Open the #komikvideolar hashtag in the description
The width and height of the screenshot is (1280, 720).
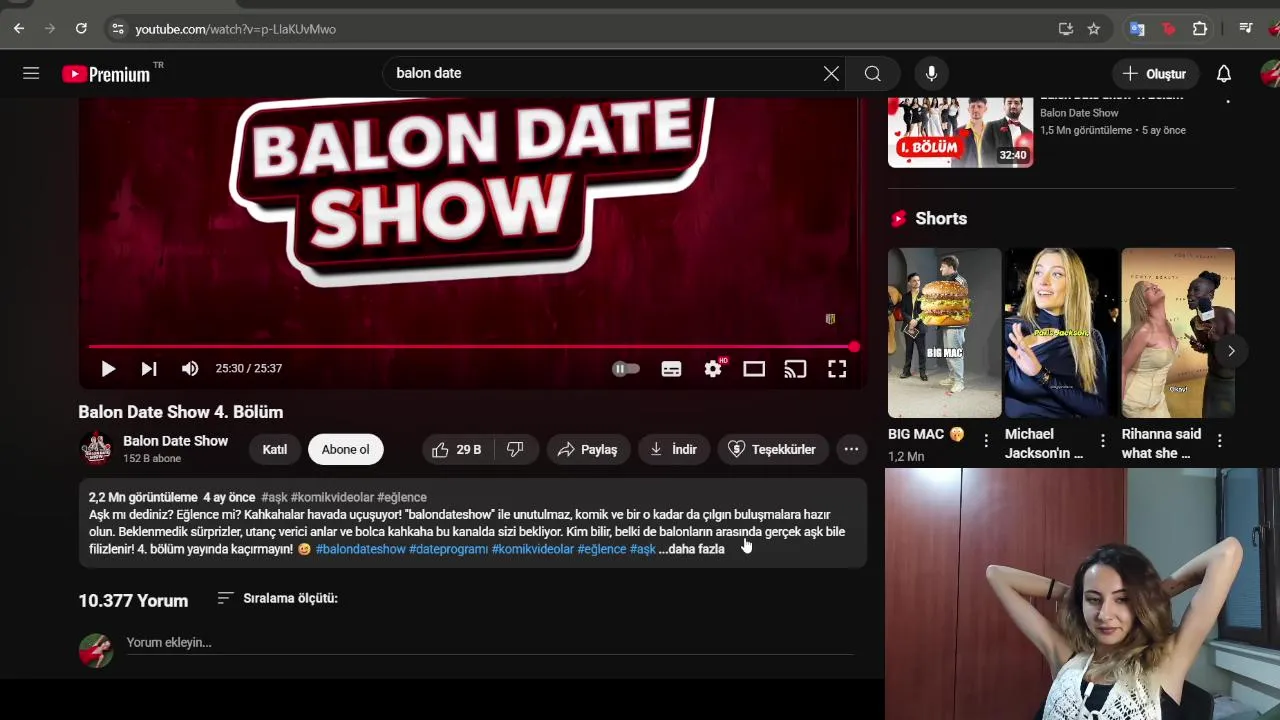tap(533, 549)
